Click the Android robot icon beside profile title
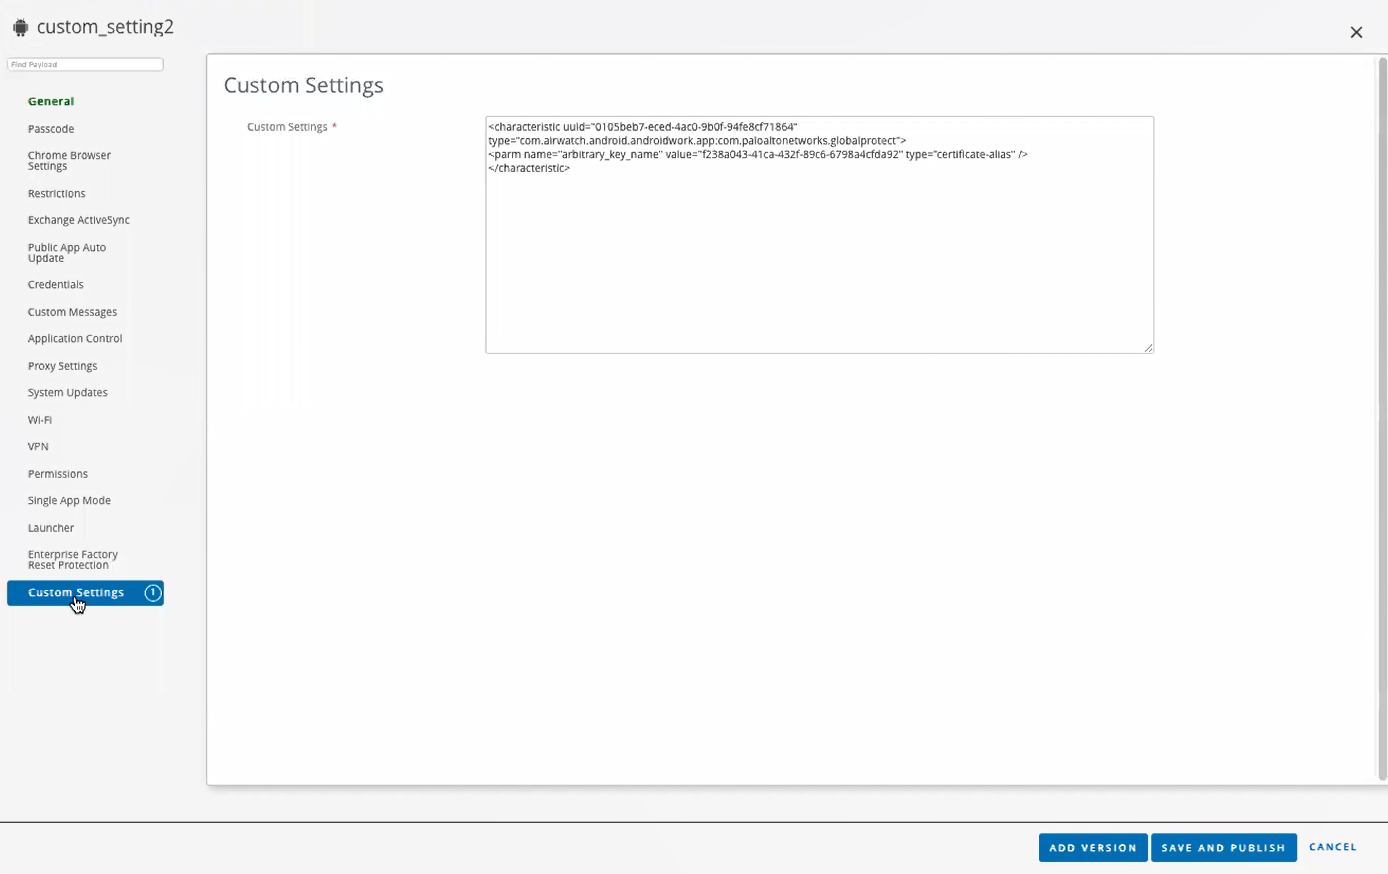Image resolution: width=1388 pixels, height=874 pixels. (x=20, y=27)
